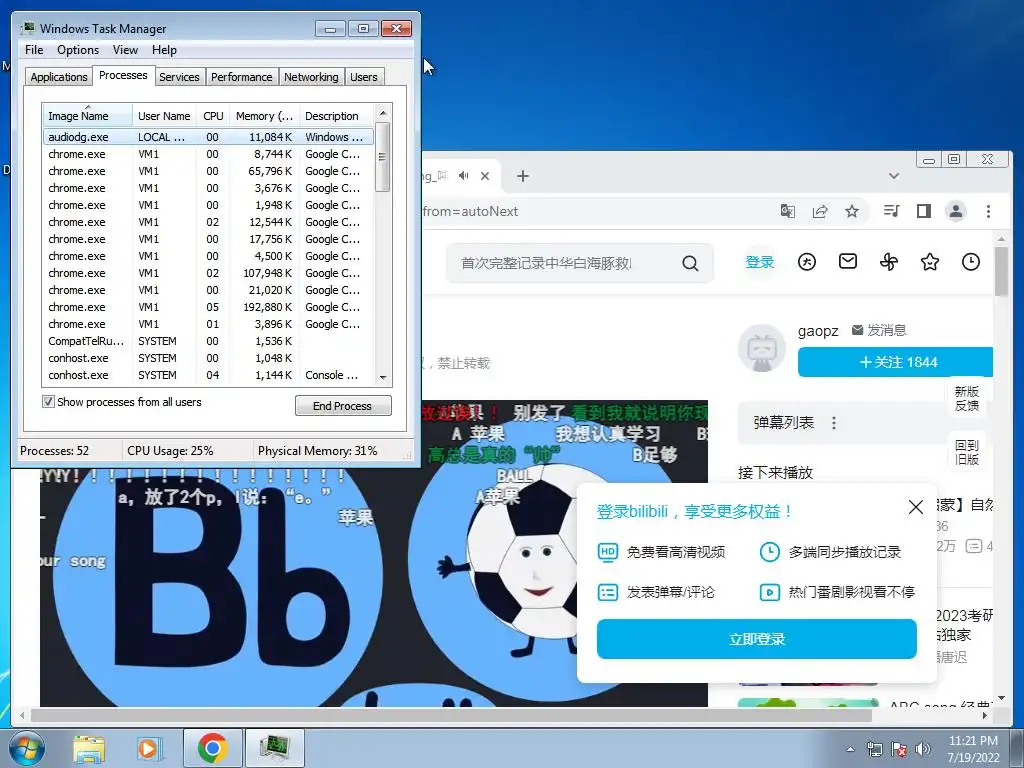The image size is (1024, 768).
Task: Open the View menu in Task Manager
Action: pyautogui.click(x=125, y=50)
